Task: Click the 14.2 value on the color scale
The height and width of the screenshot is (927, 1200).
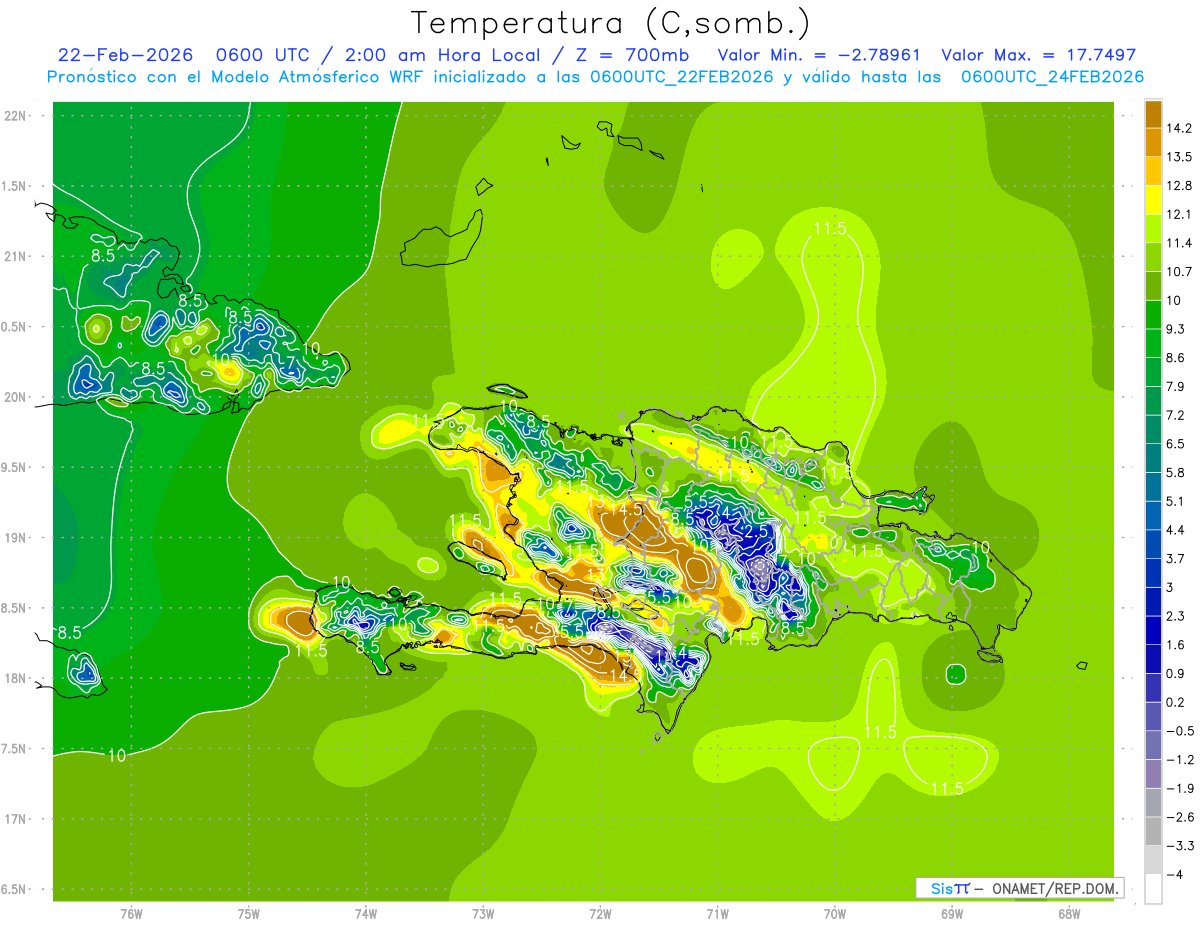Action: pos(1181,128)
